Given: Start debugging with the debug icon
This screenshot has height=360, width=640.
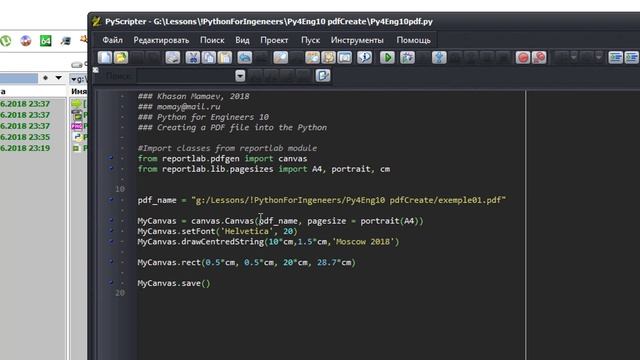Looking at the screenshot, I should coord(407,58).
